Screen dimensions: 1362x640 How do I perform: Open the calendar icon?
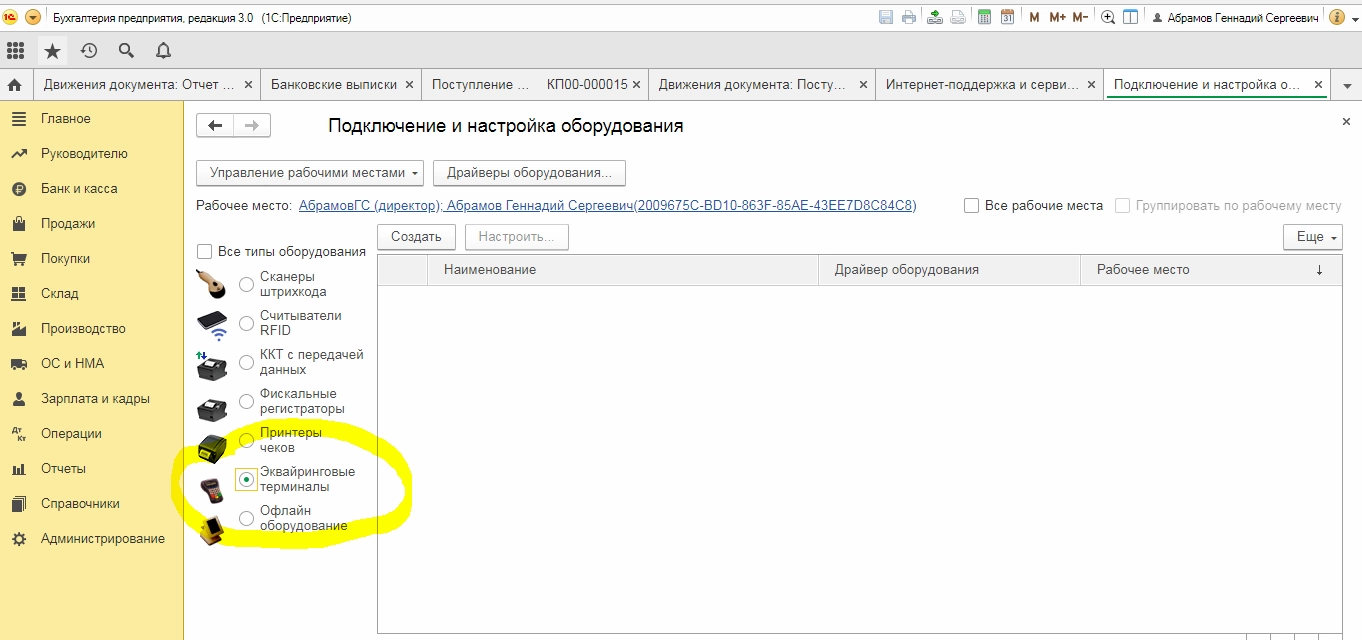pyautogui.click(x=1007, y=17)
